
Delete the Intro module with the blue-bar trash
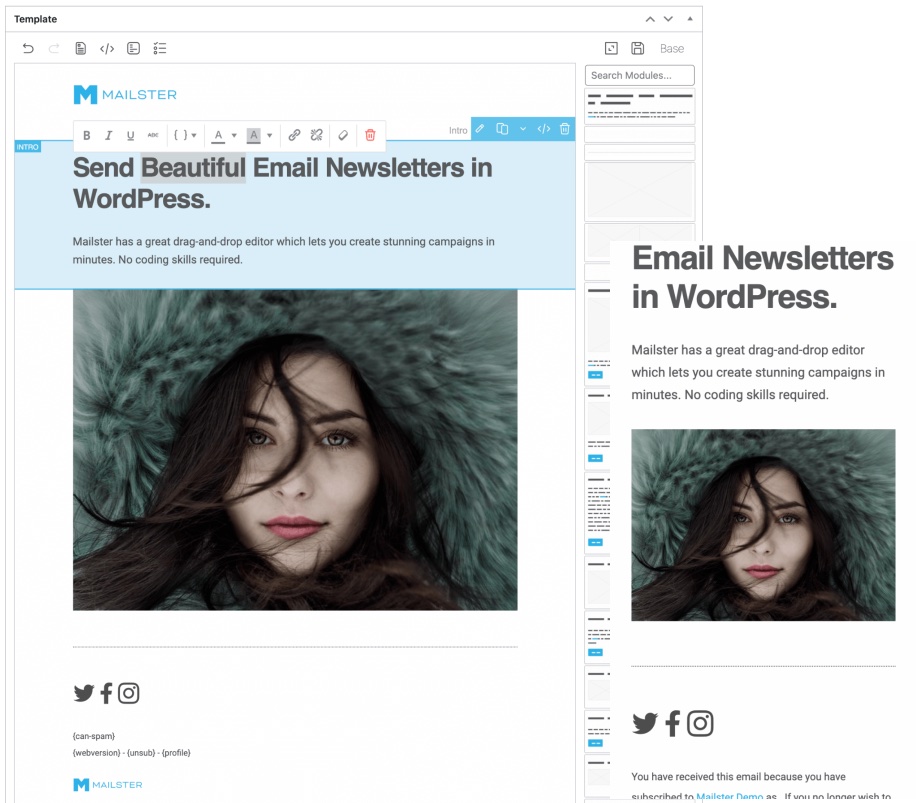[x=564, y=129]
